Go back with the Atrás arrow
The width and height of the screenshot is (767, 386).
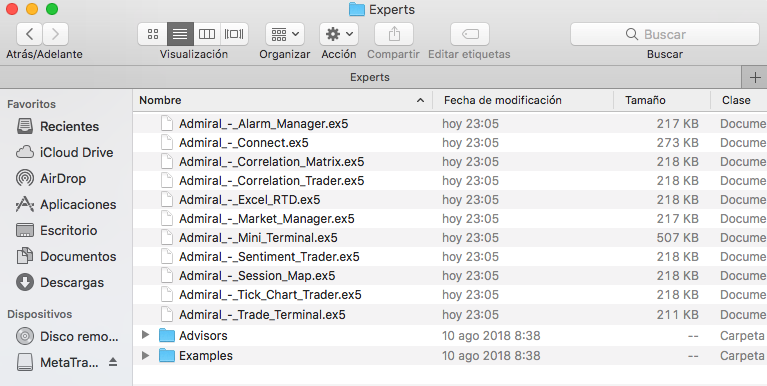point(29,34)
